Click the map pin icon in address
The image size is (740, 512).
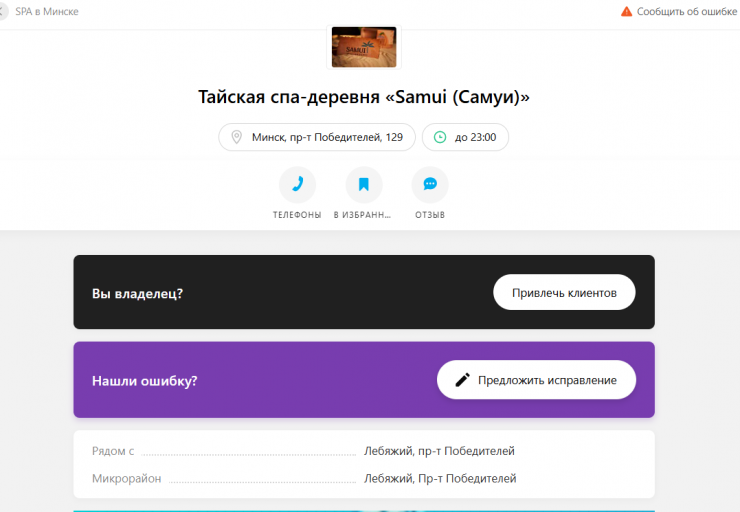[x=236, y=137]
